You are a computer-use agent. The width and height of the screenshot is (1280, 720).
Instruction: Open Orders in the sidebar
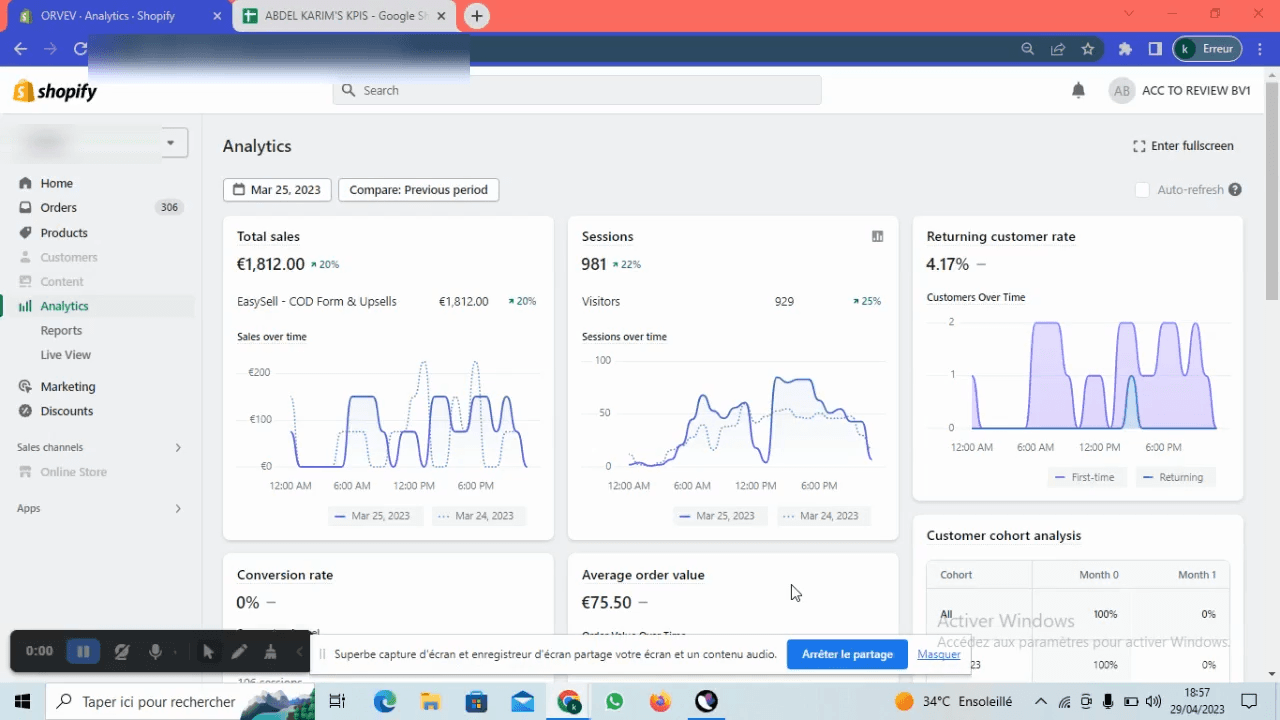point(59,208)
